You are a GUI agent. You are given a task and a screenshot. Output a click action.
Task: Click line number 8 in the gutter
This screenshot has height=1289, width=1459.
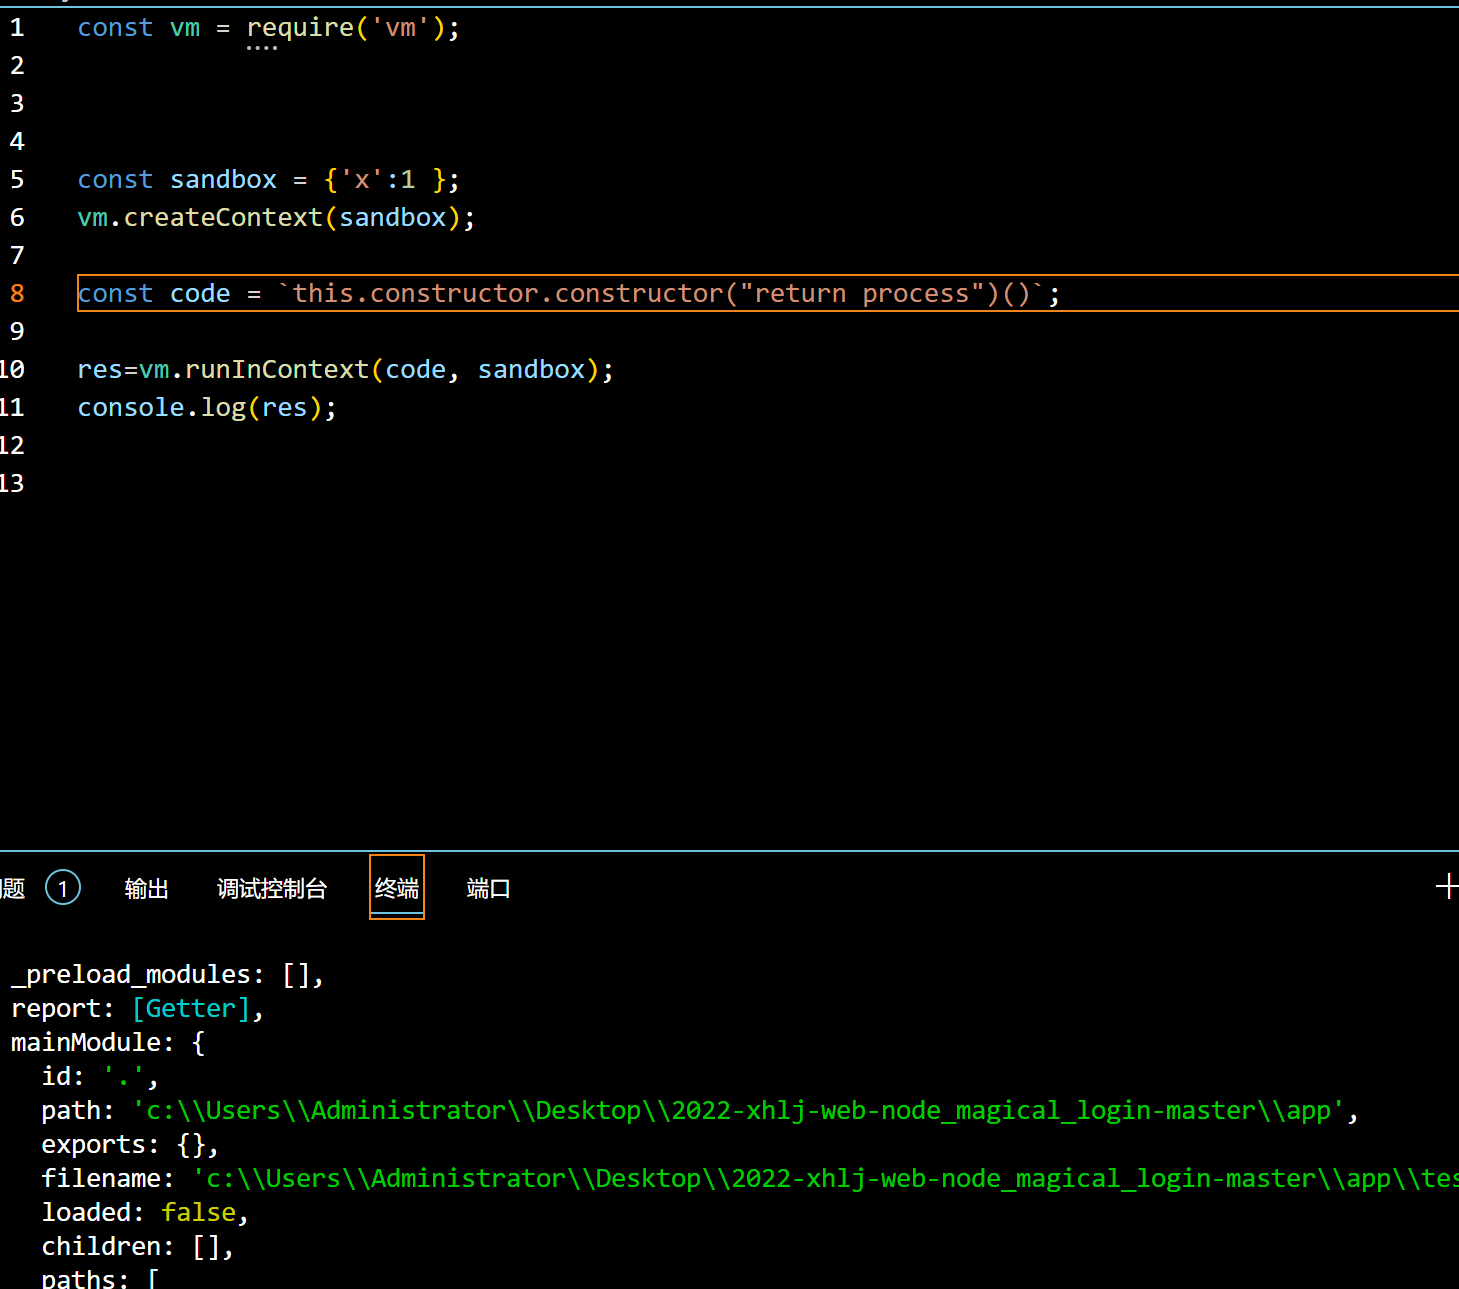17,294
